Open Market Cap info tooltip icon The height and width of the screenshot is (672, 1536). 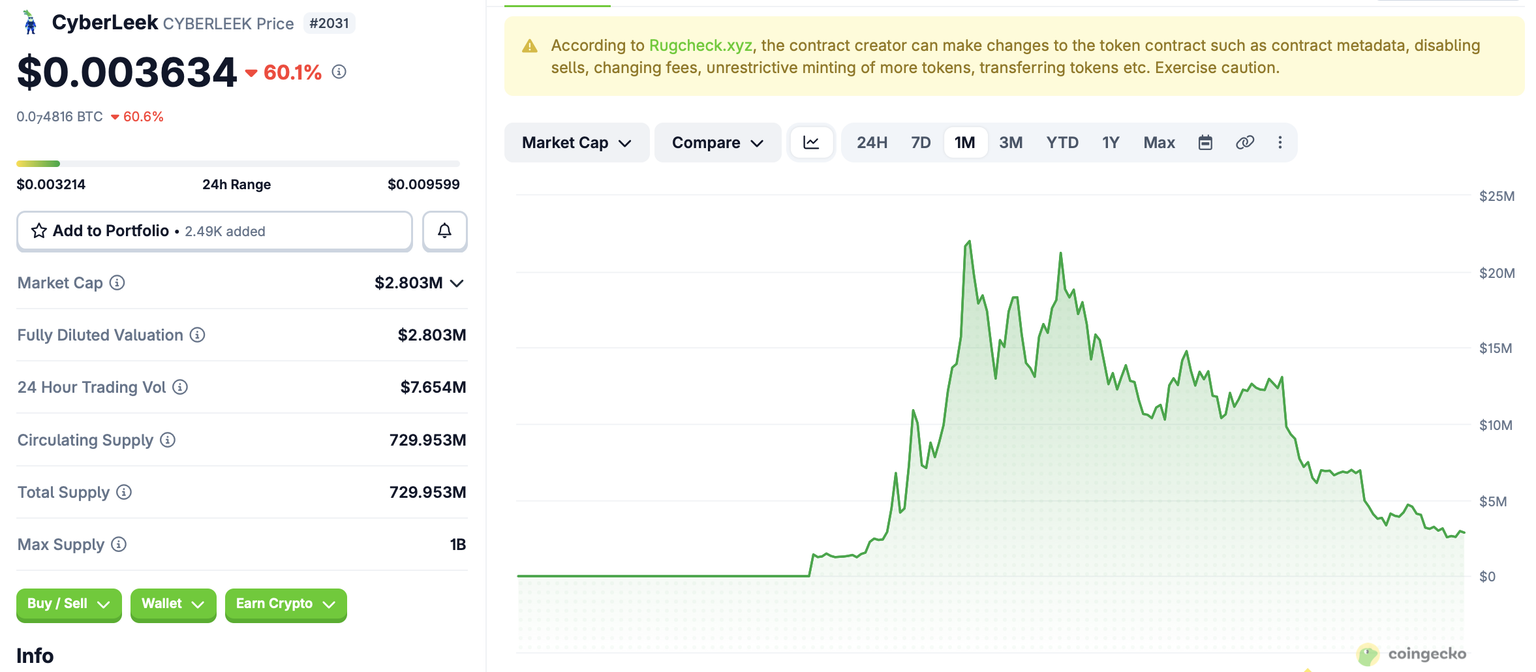(x=117, y=283)
